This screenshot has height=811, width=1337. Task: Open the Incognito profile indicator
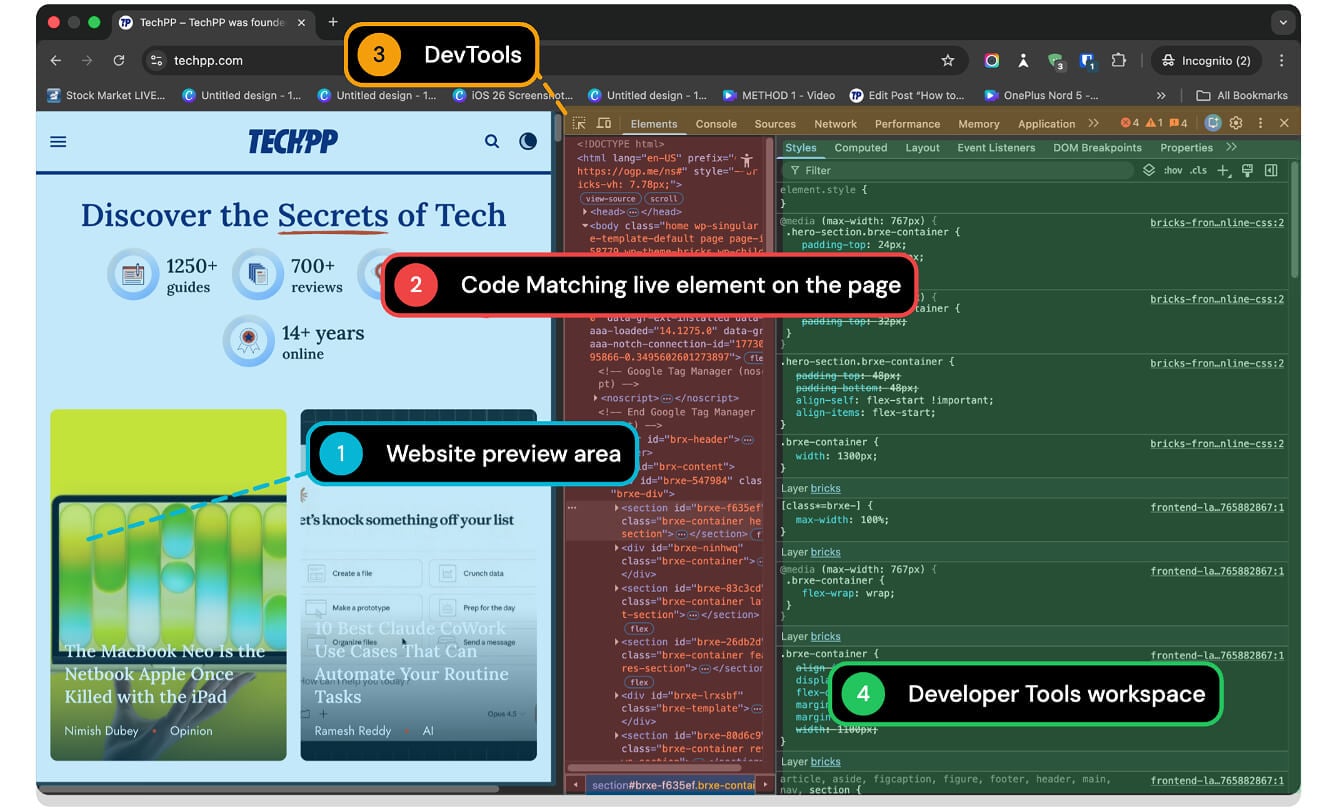click(x=1207, y=60)
